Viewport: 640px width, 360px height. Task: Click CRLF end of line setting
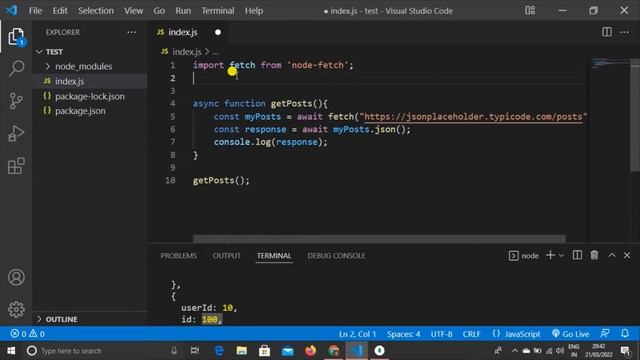[x=471, y=334]
